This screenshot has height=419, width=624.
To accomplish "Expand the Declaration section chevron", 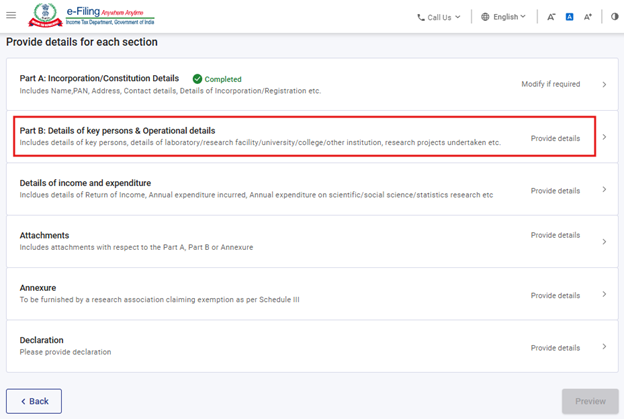I will [604, 347].
